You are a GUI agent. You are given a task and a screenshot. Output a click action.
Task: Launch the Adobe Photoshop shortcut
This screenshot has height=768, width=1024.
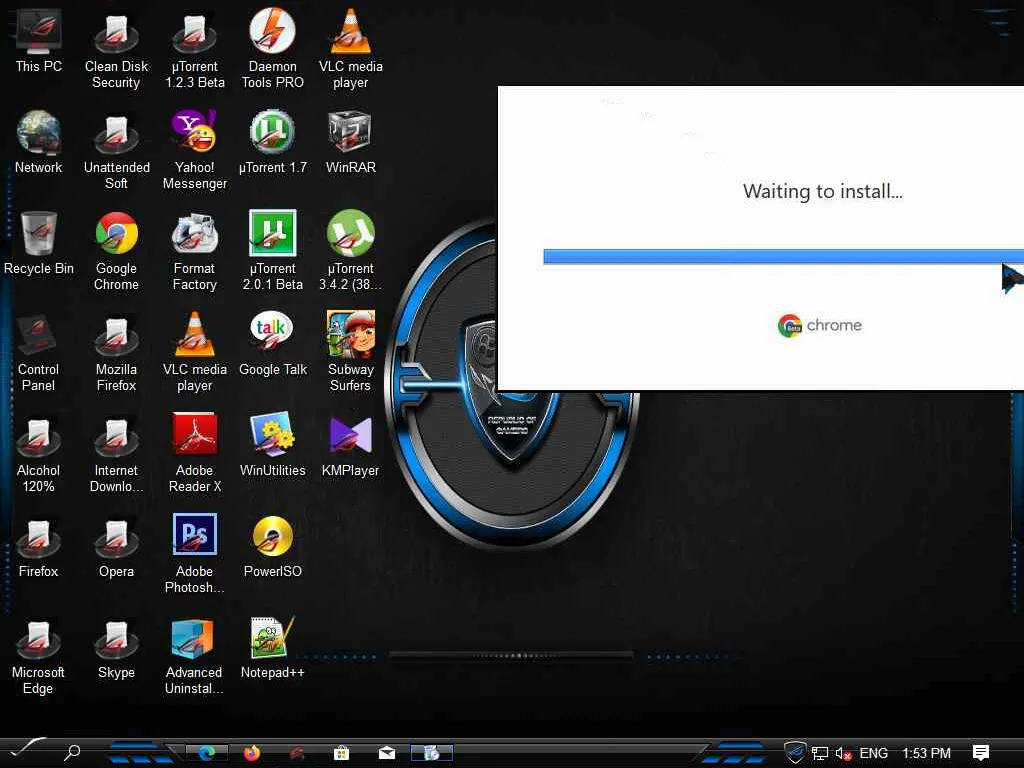(195, 554)
